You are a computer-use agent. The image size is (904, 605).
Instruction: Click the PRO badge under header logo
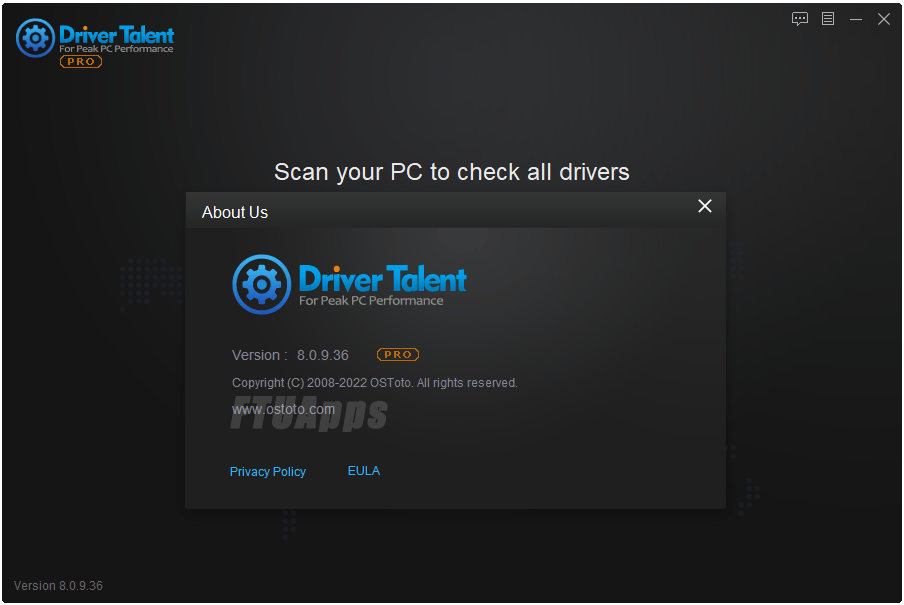pos(81,62)
